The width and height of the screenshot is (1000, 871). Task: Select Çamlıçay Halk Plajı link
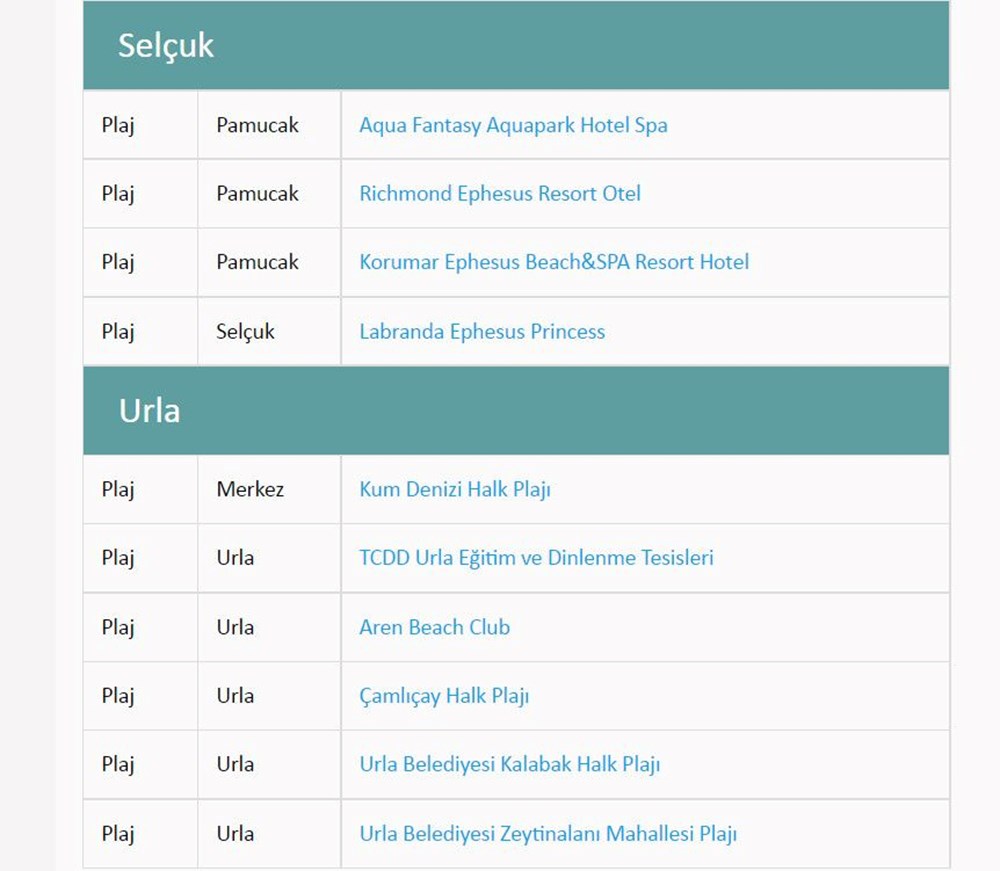444,696
